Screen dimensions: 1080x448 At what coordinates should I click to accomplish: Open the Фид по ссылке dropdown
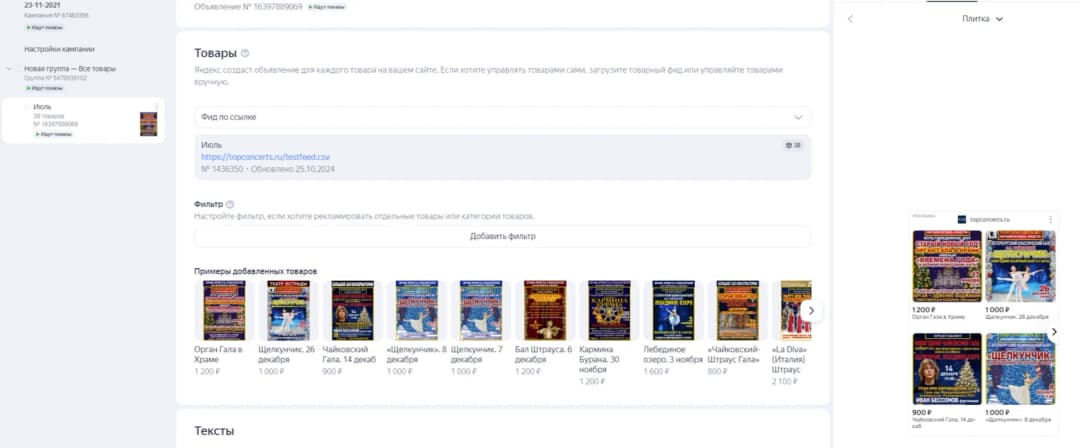click(502, 117)
